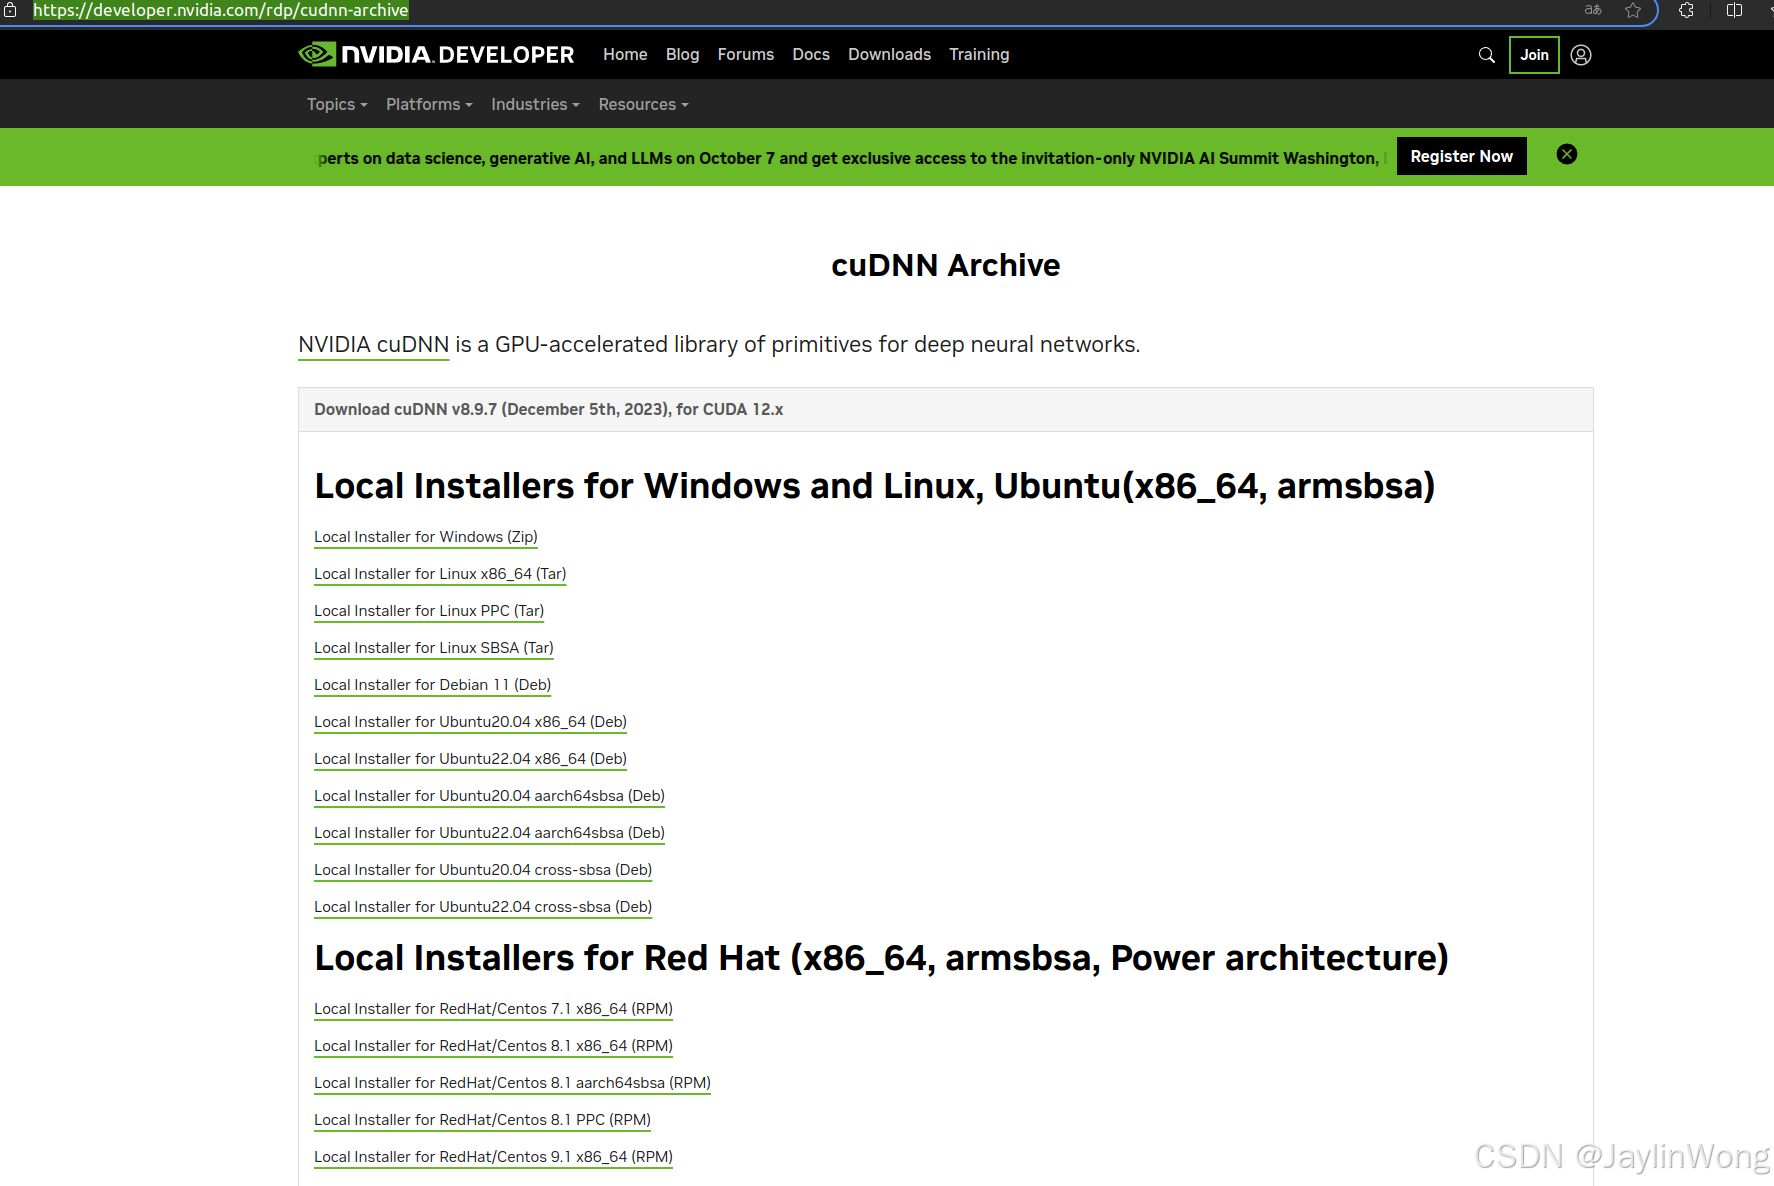Select the URL in address bar
1774x1186 pixels.
[x=221, y=10]
